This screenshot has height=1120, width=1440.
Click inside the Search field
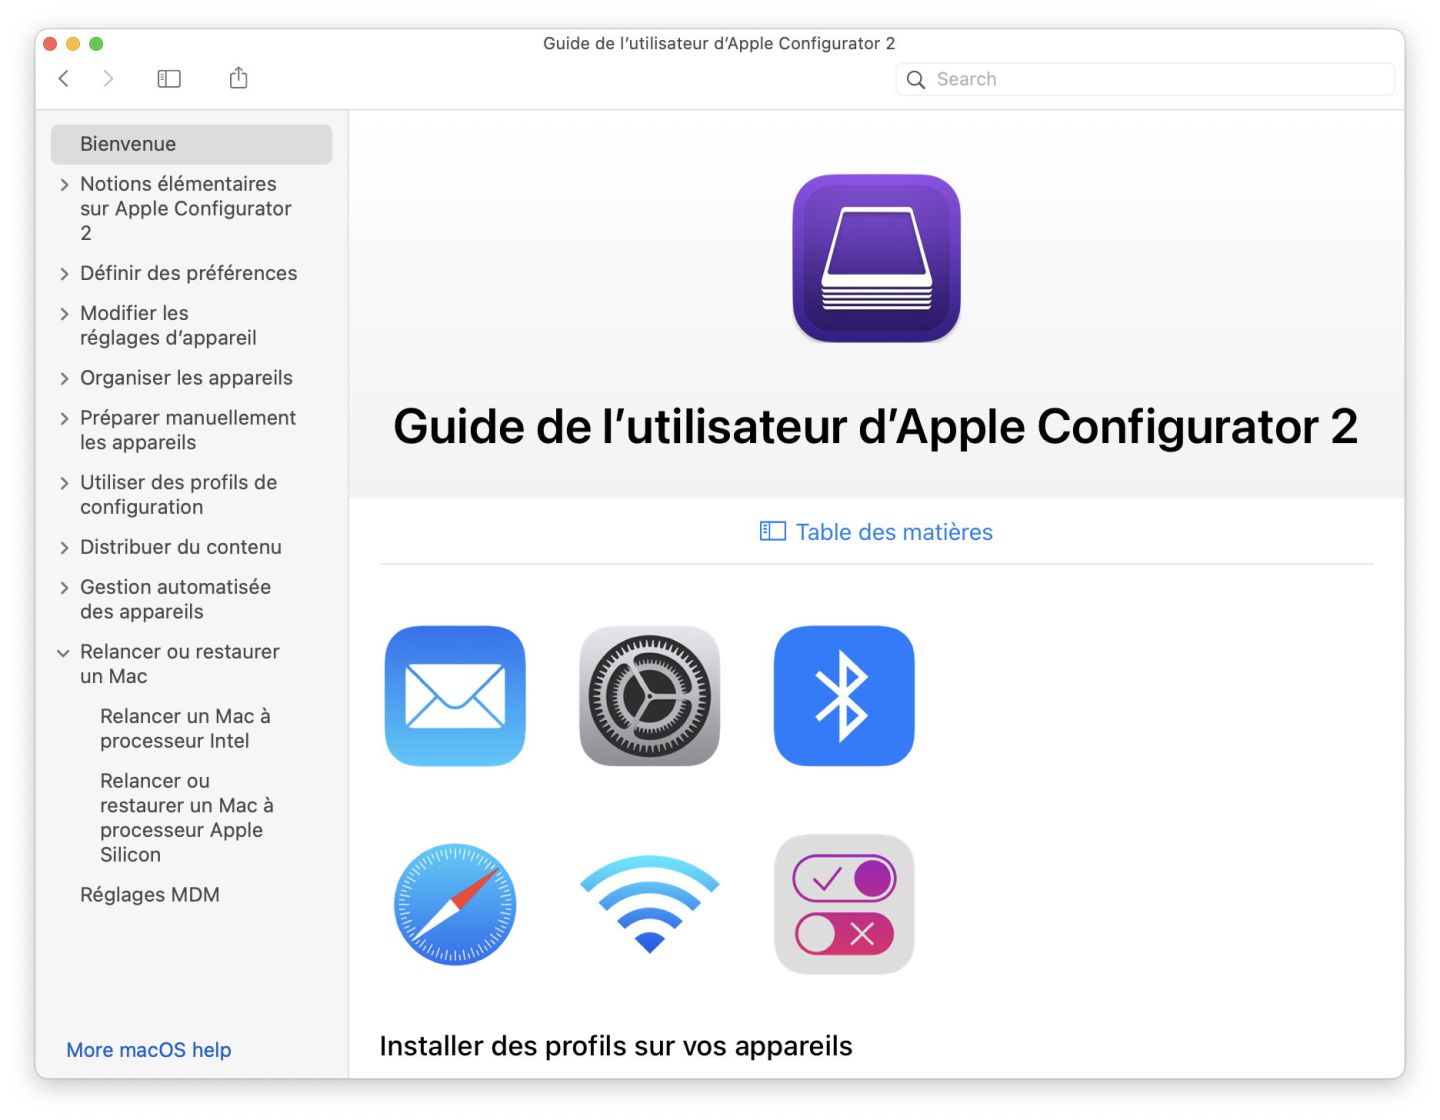(x=1145, y=79)
